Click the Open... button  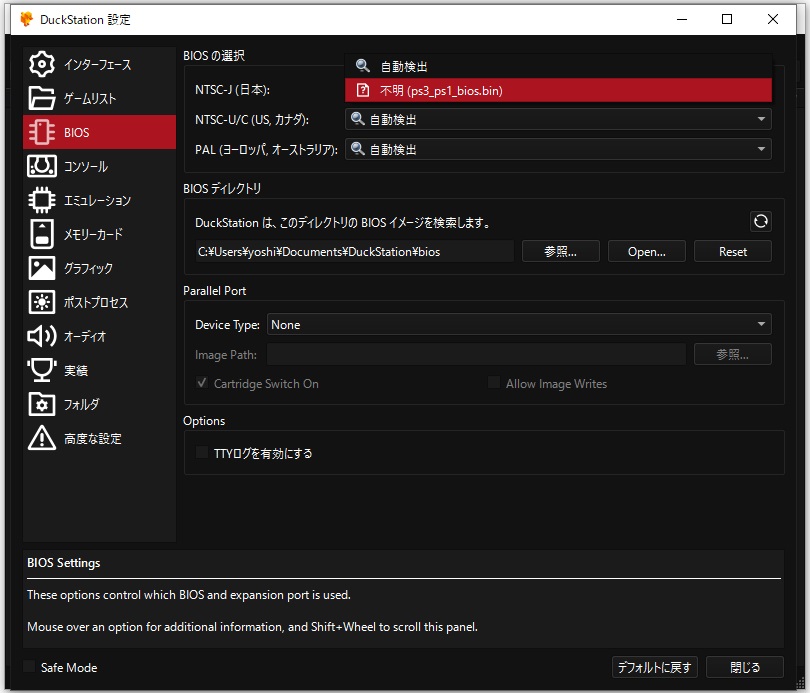(x=646, y=251)
